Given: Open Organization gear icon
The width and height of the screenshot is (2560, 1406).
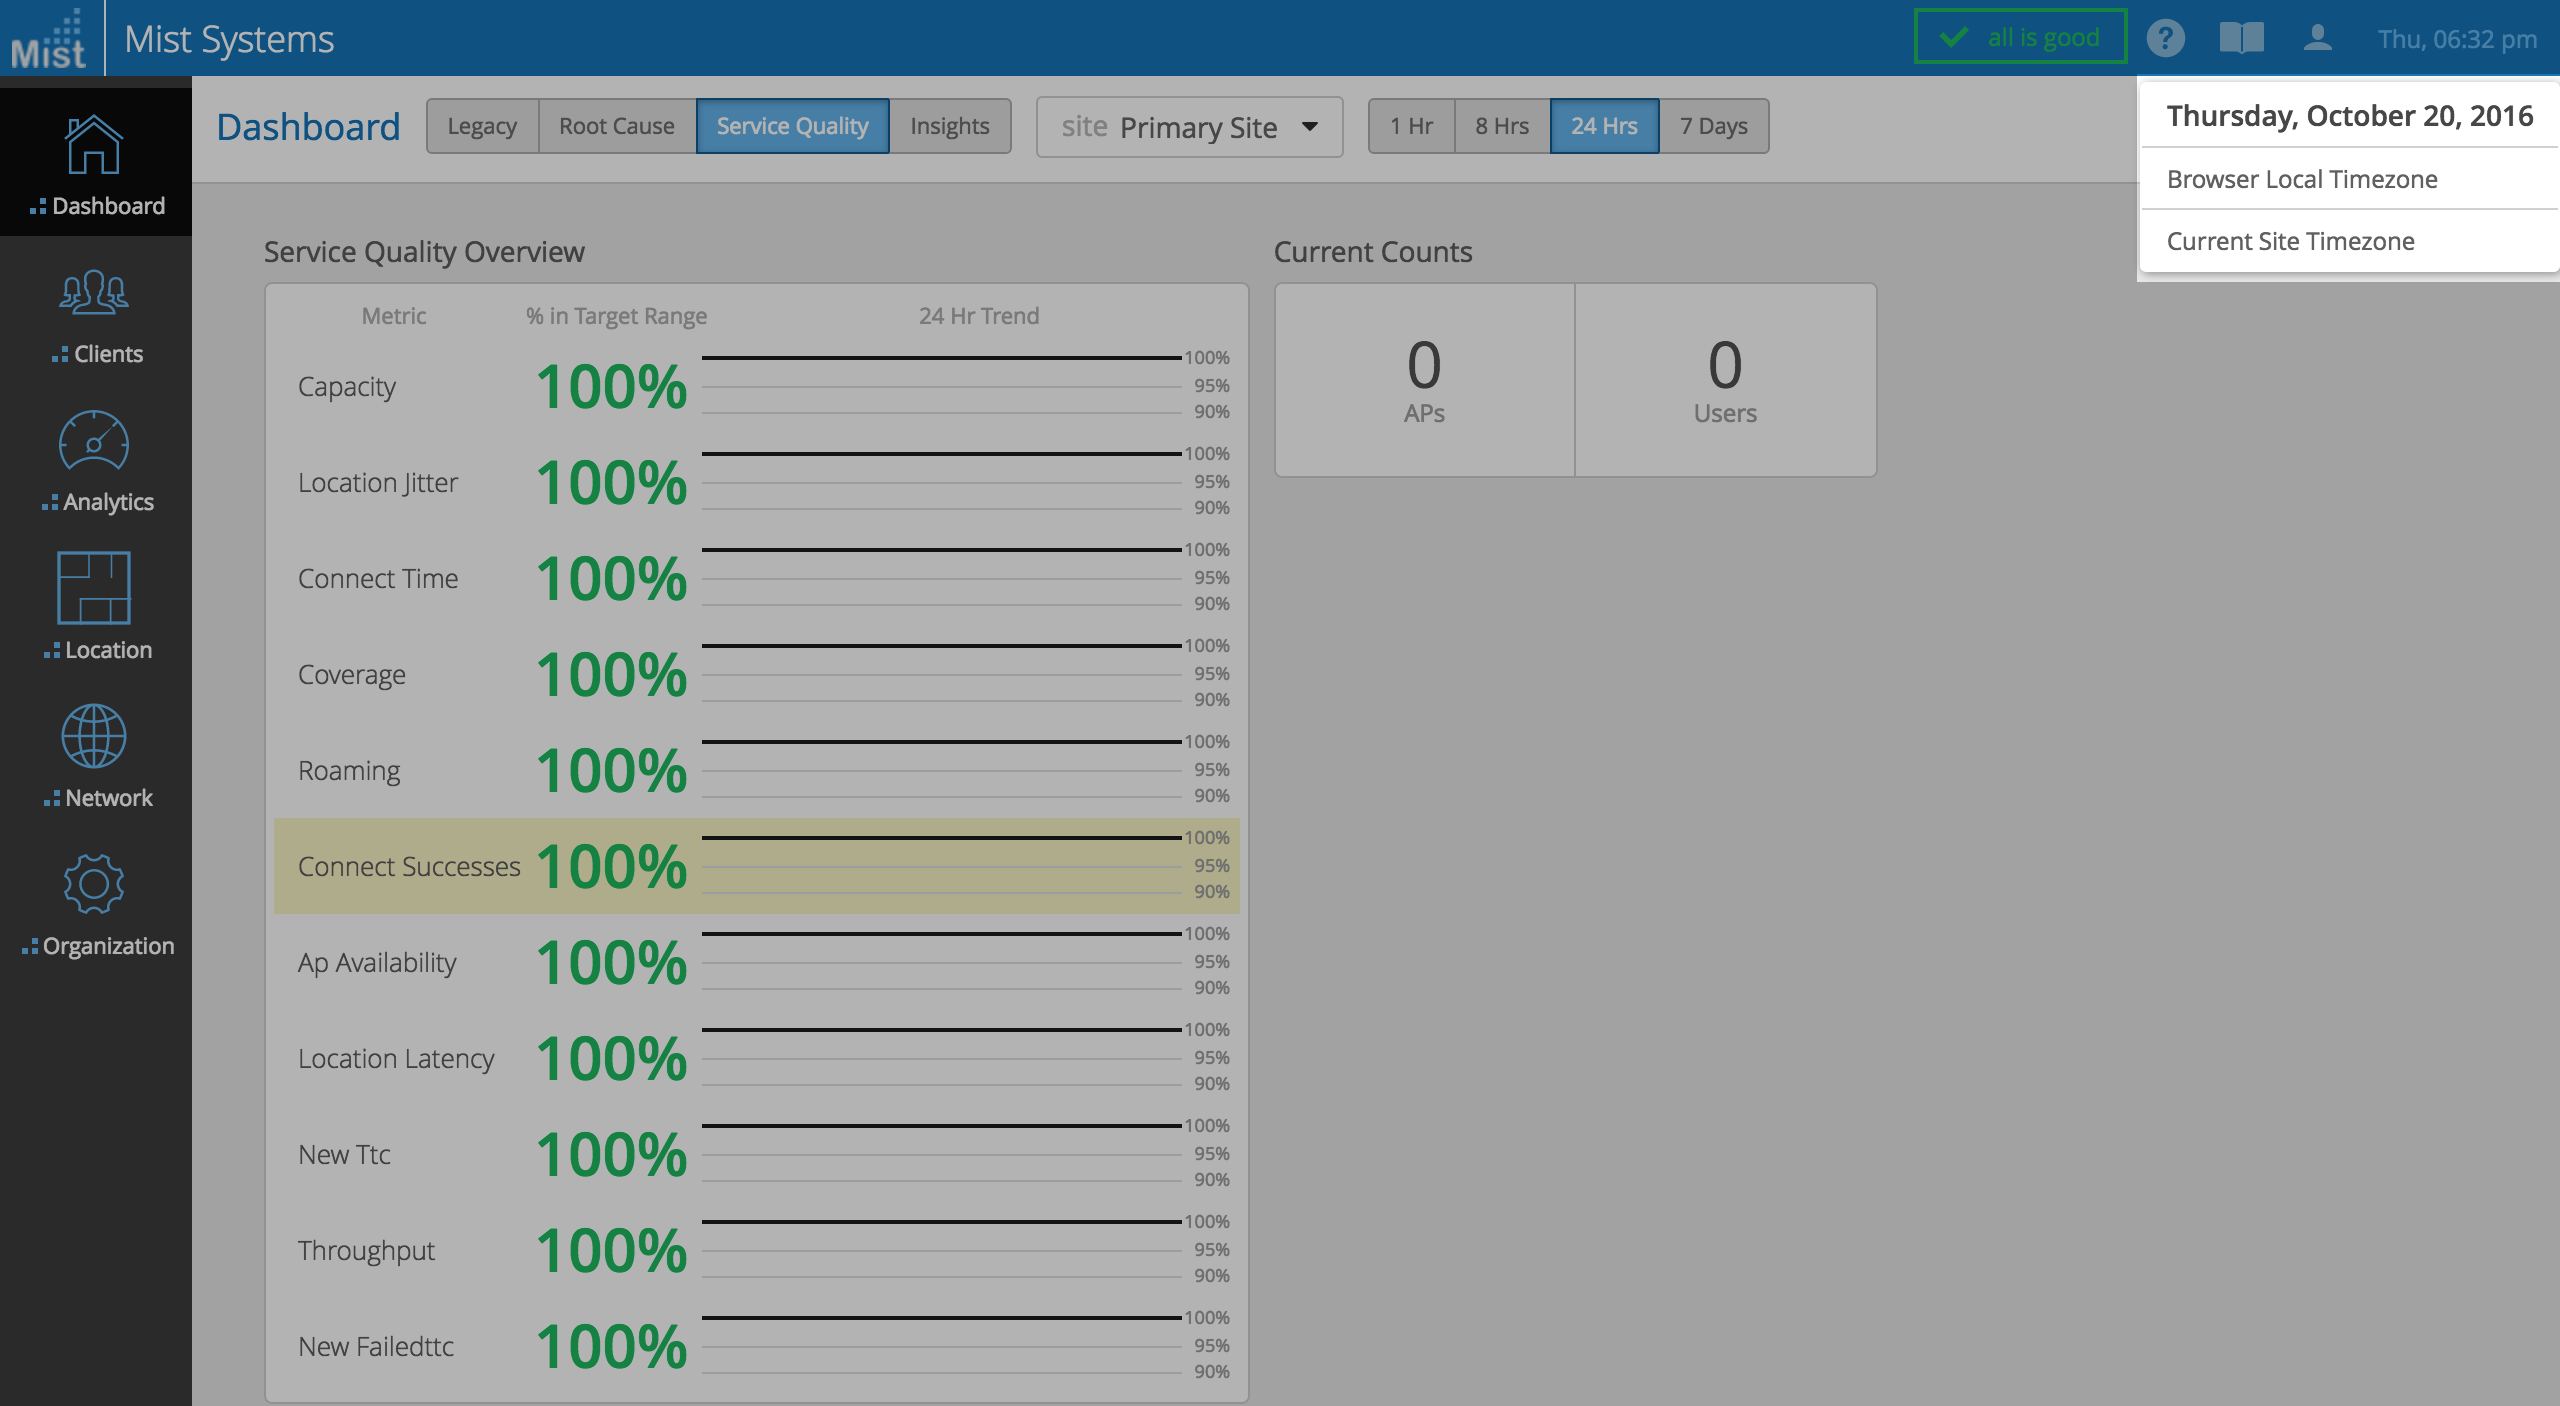Looking at the screenshot, I should [94, 884].
